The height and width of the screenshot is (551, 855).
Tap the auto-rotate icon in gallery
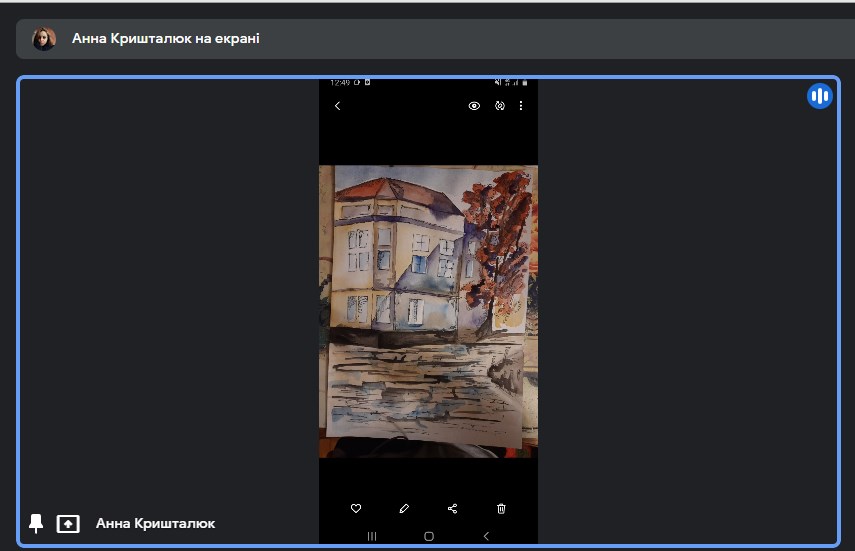499,106
